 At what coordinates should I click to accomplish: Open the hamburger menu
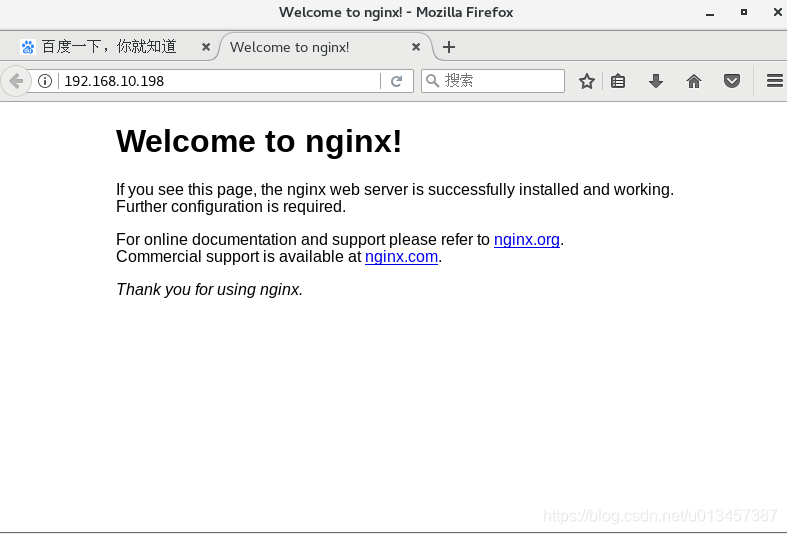[775, 81]
